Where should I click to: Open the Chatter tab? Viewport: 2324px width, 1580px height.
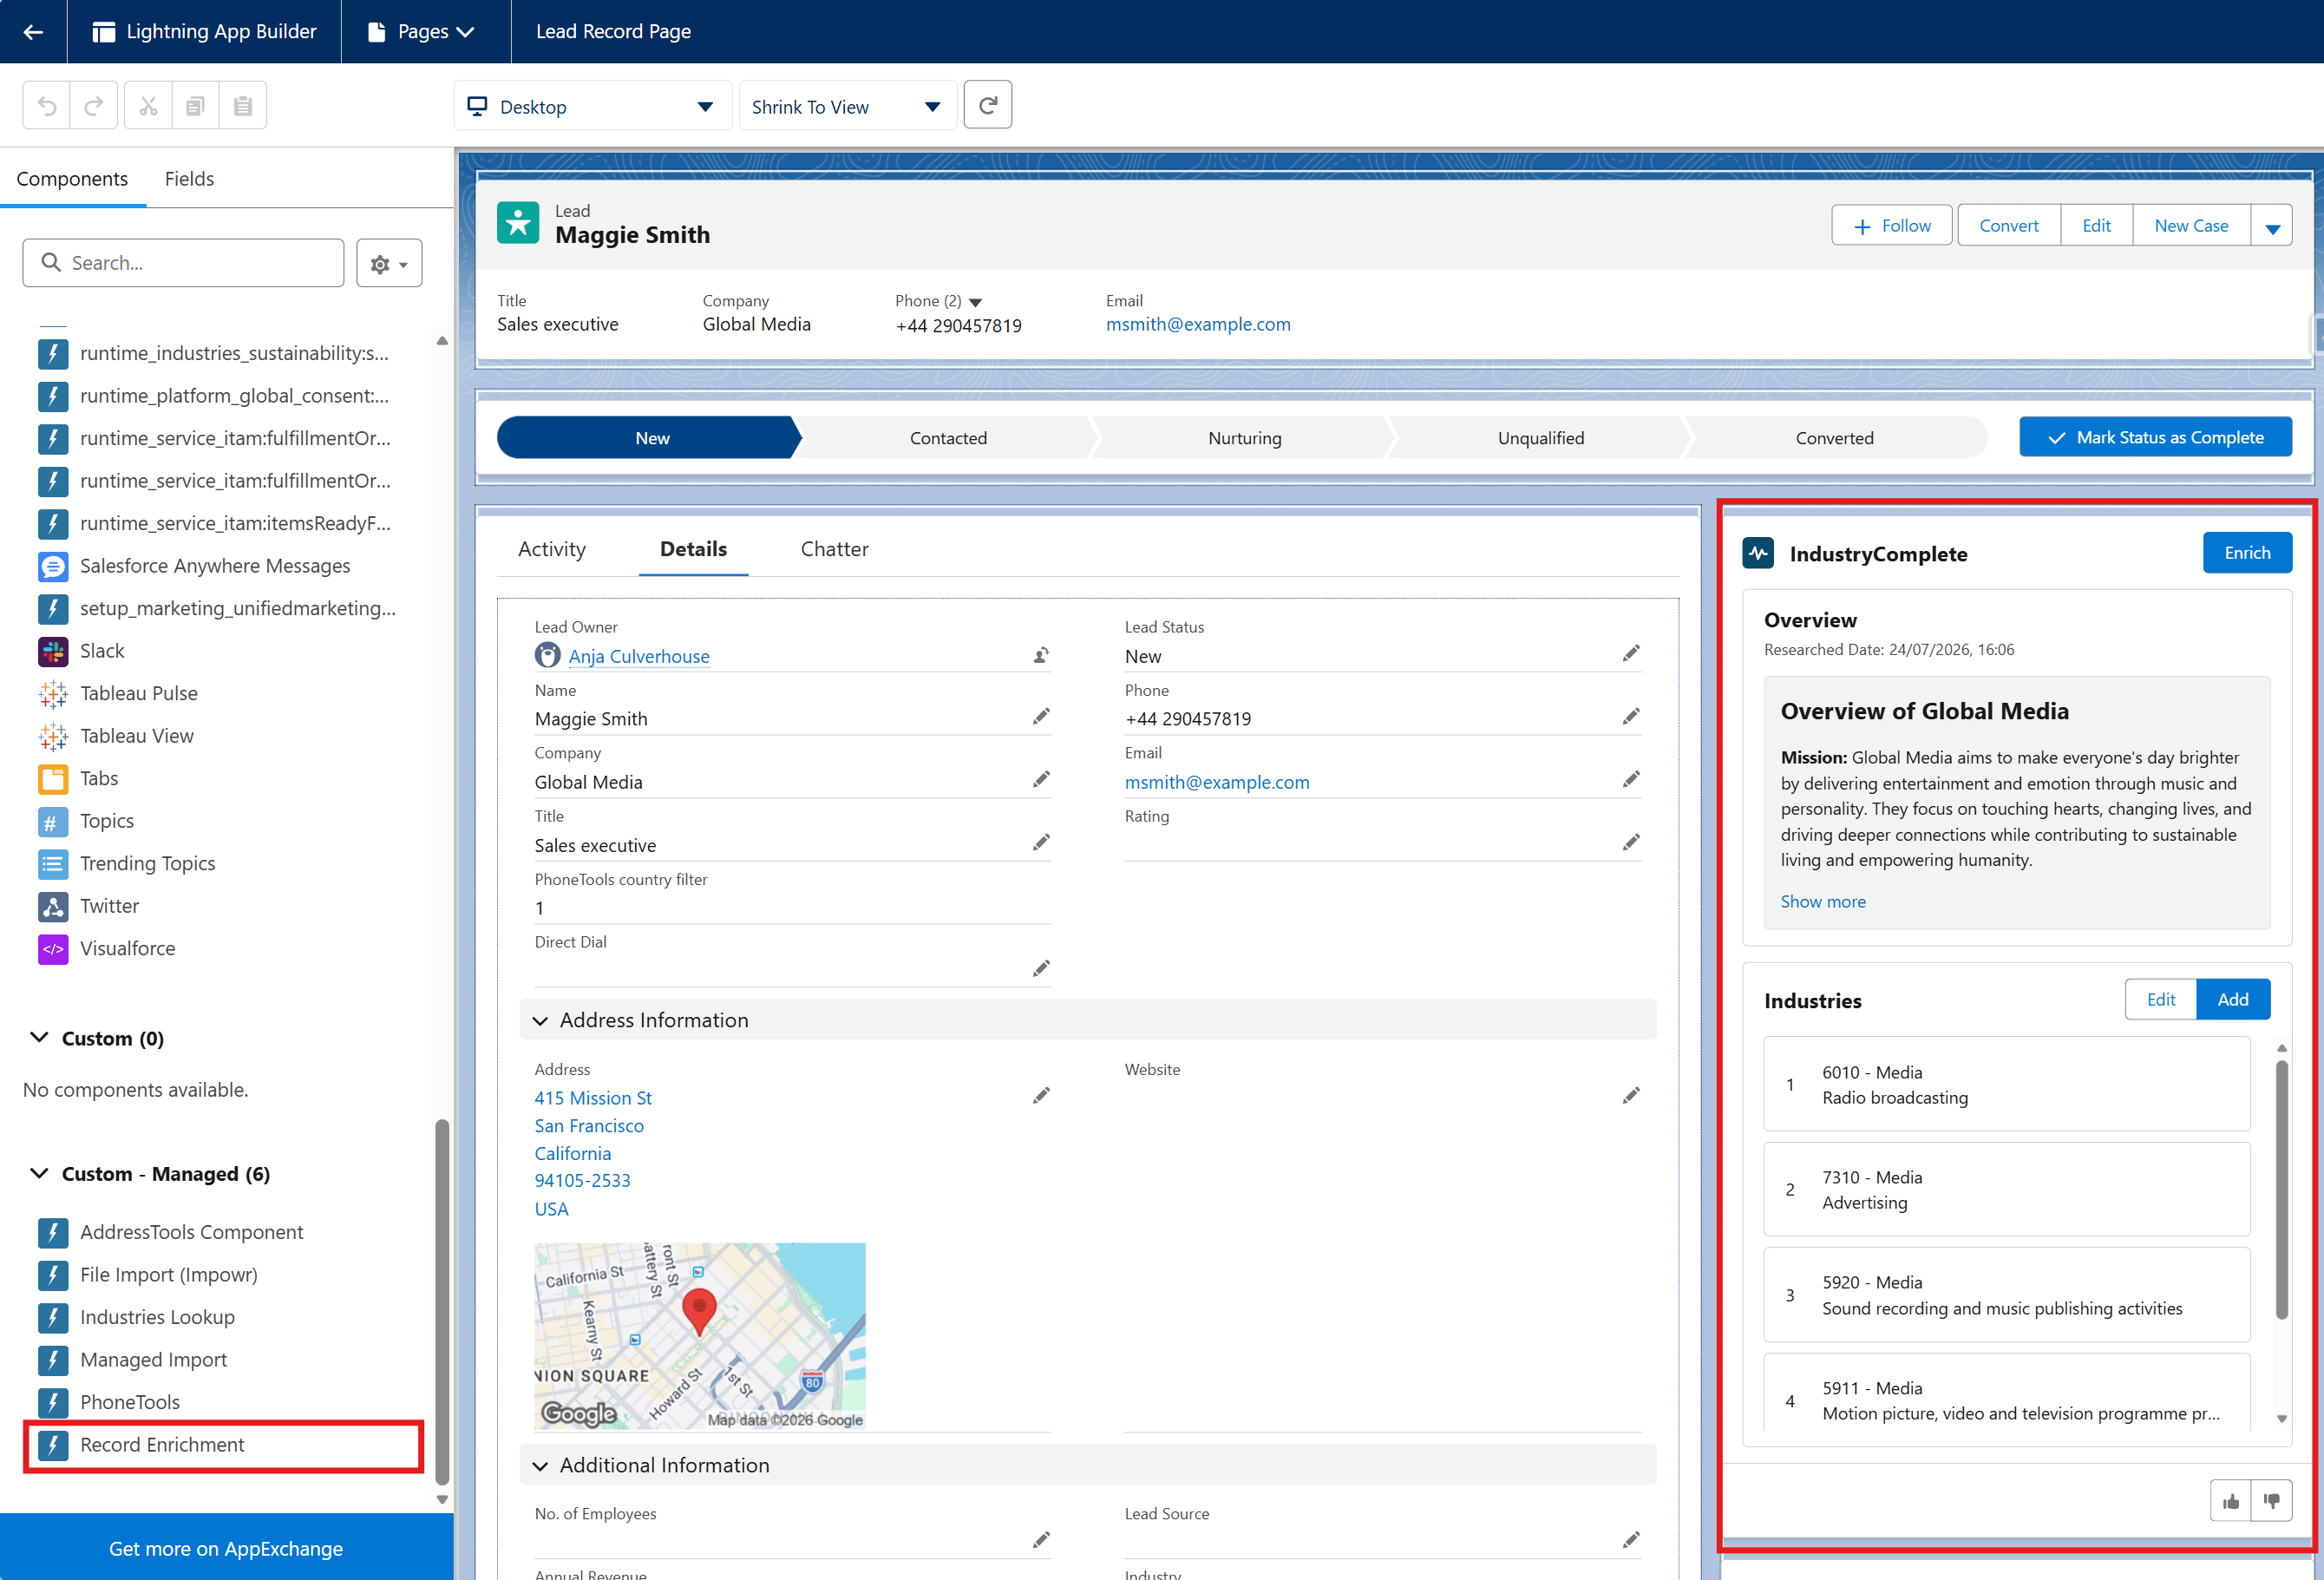pyautogui.click(x=834, y=549)
